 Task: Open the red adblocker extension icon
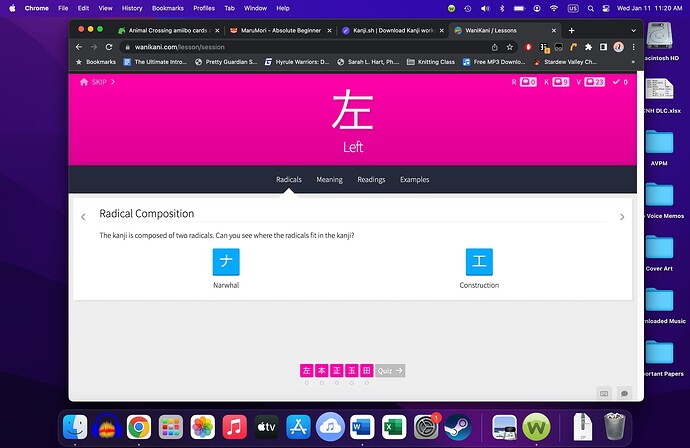(529, 47)
